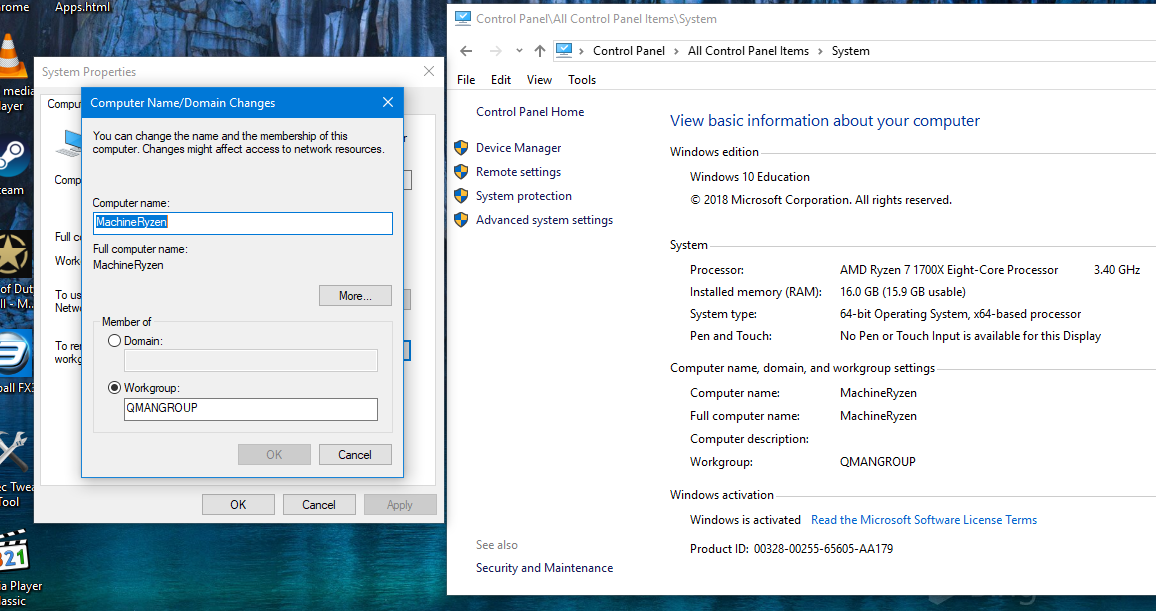Open Advanced system settings link
This screenshot has width=1156, height=611.
click(x=544, y=220)
